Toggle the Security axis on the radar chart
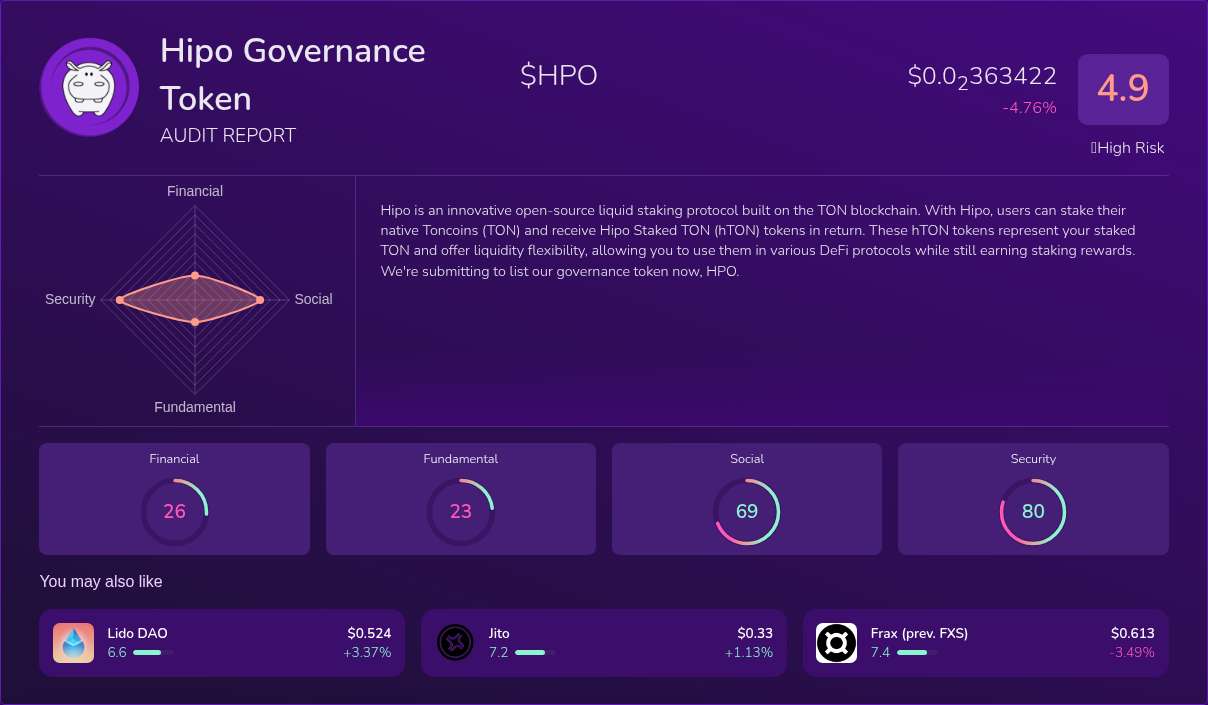 pos(70,299)
